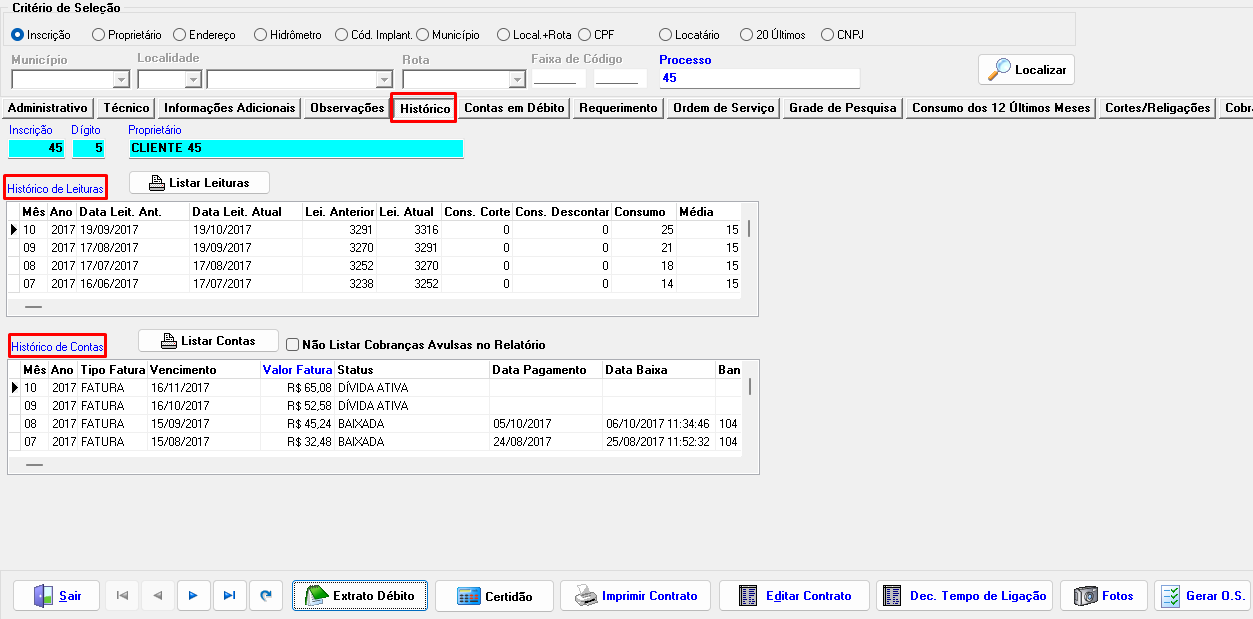The width and height of the screenshot is (1253, 619).
Task: Click the Listar Contas printer button
Action: pyautogui.click(x=207, y=341)
